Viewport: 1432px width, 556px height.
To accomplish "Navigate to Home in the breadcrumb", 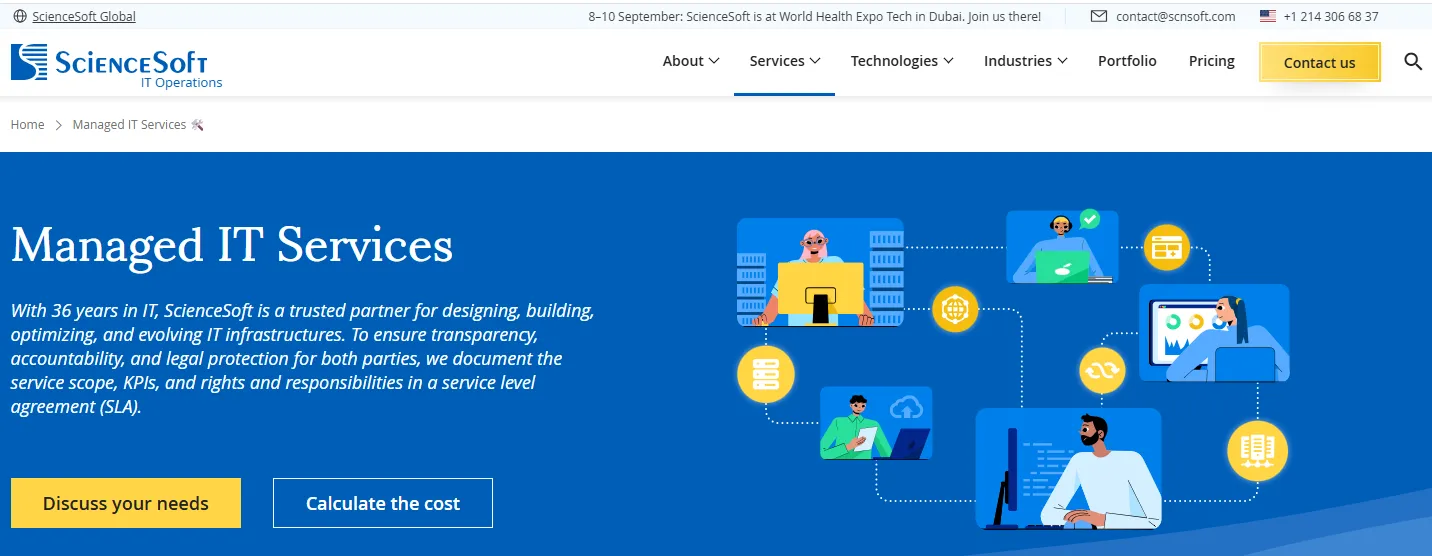I will pyautogui.click(x=28, y=125).
